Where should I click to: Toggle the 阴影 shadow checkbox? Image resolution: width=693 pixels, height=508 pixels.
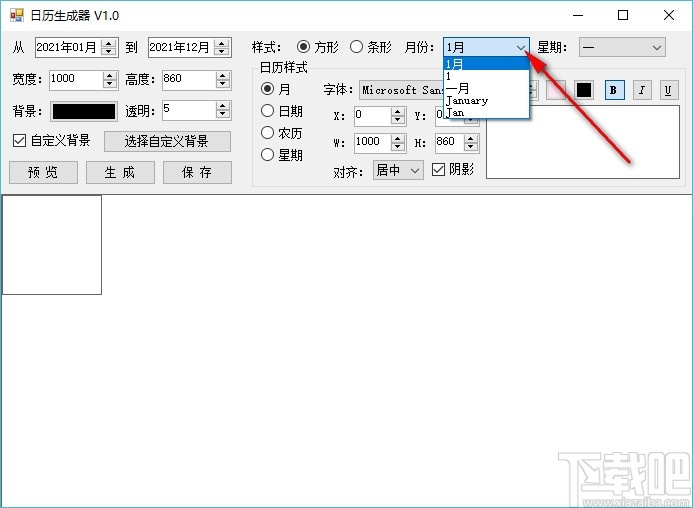tap(438, 169)
